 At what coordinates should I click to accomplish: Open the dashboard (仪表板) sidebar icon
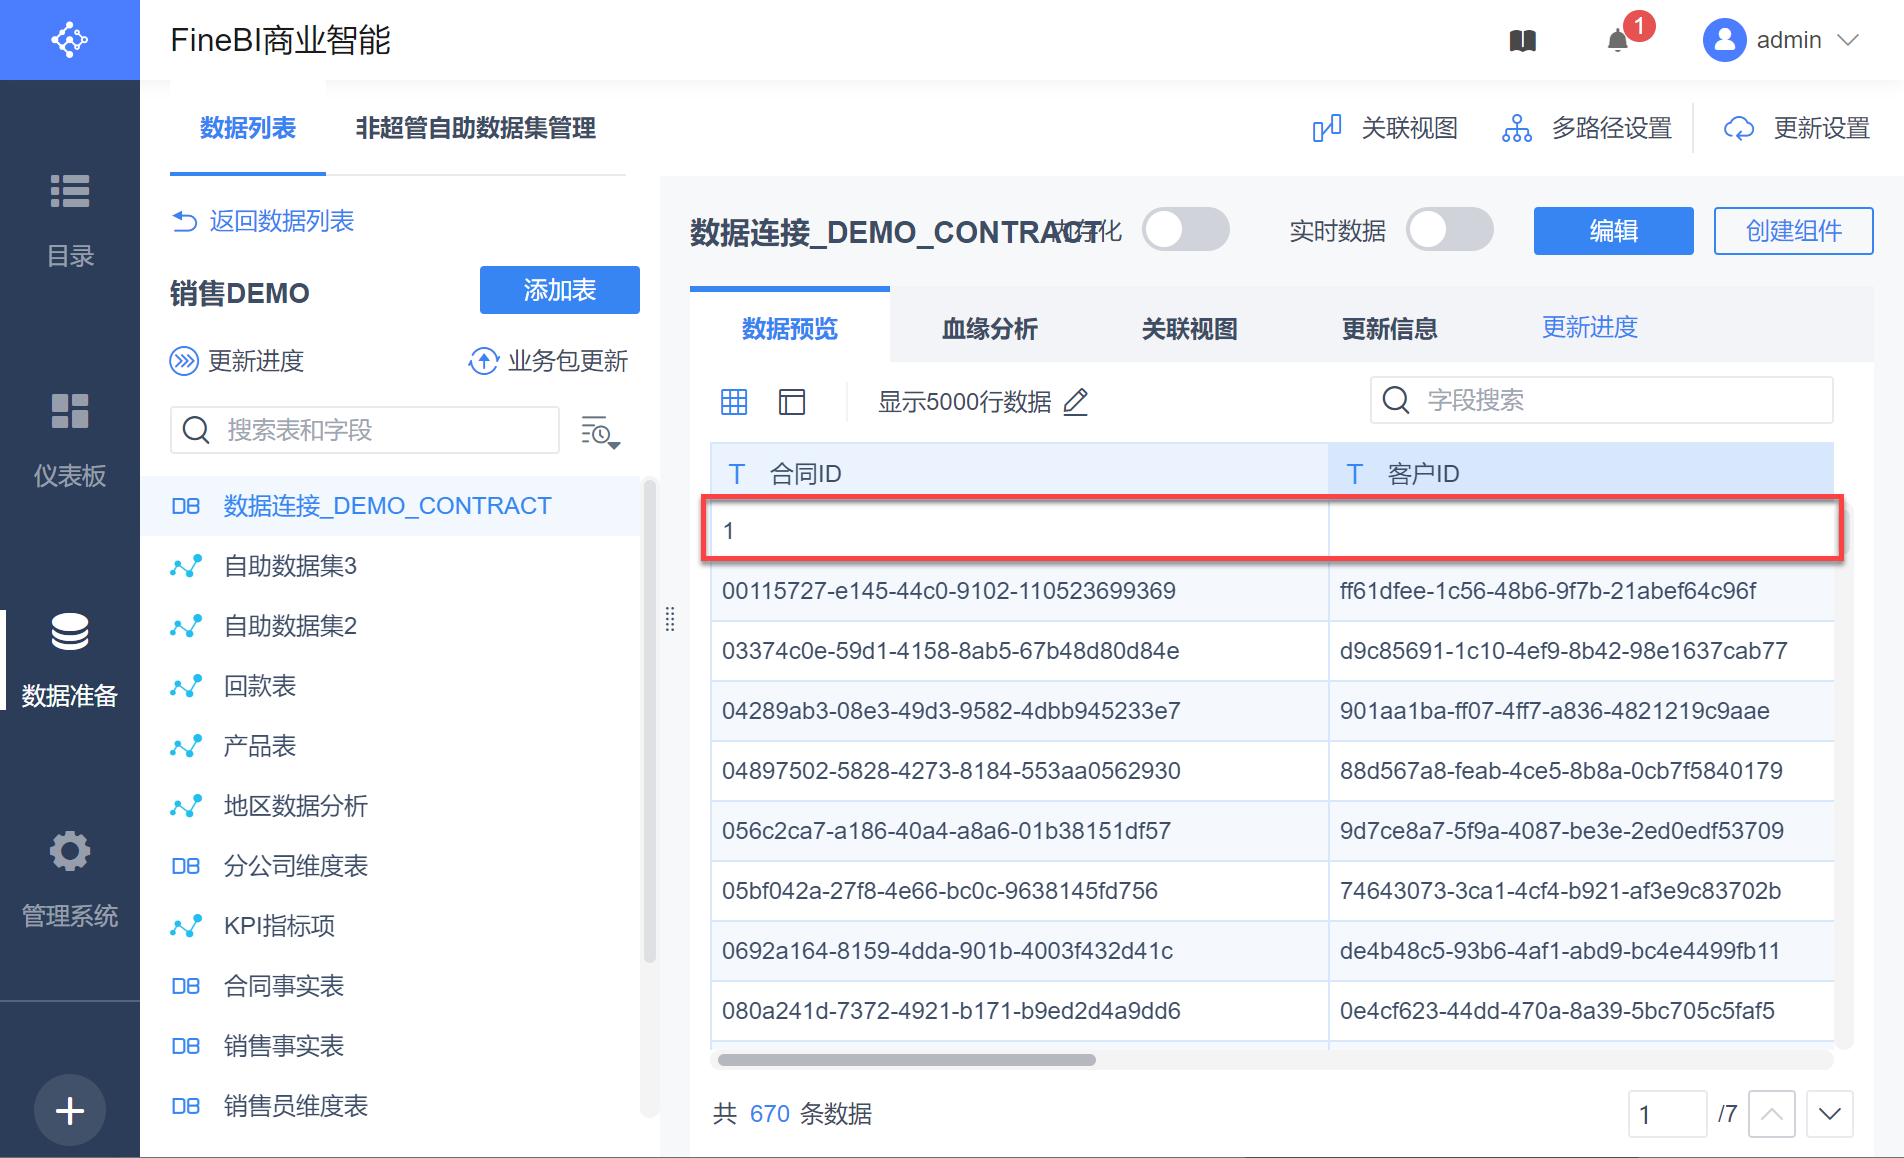[70, 411]
